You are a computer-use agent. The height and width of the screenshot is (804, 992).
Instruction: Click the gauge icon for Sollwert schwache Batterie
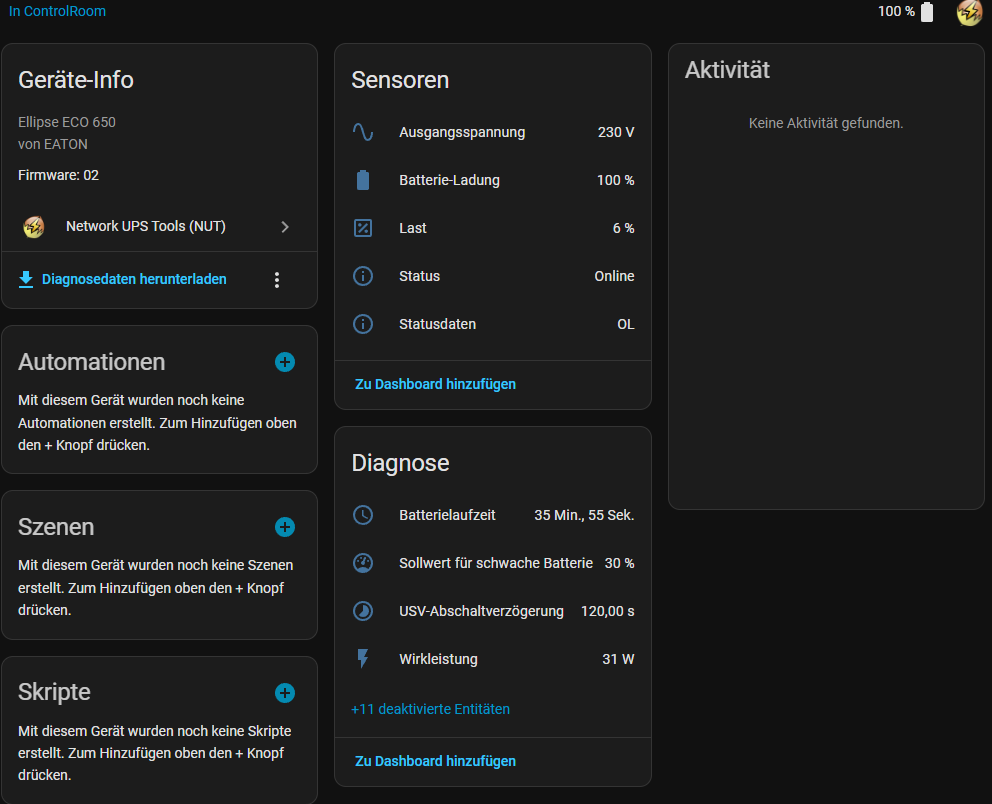coord(363,563)
